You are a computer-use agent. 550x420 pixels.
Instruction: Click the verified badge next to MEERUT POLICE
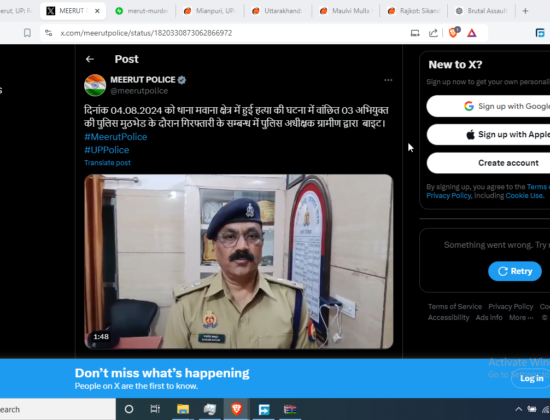point(182,80)
